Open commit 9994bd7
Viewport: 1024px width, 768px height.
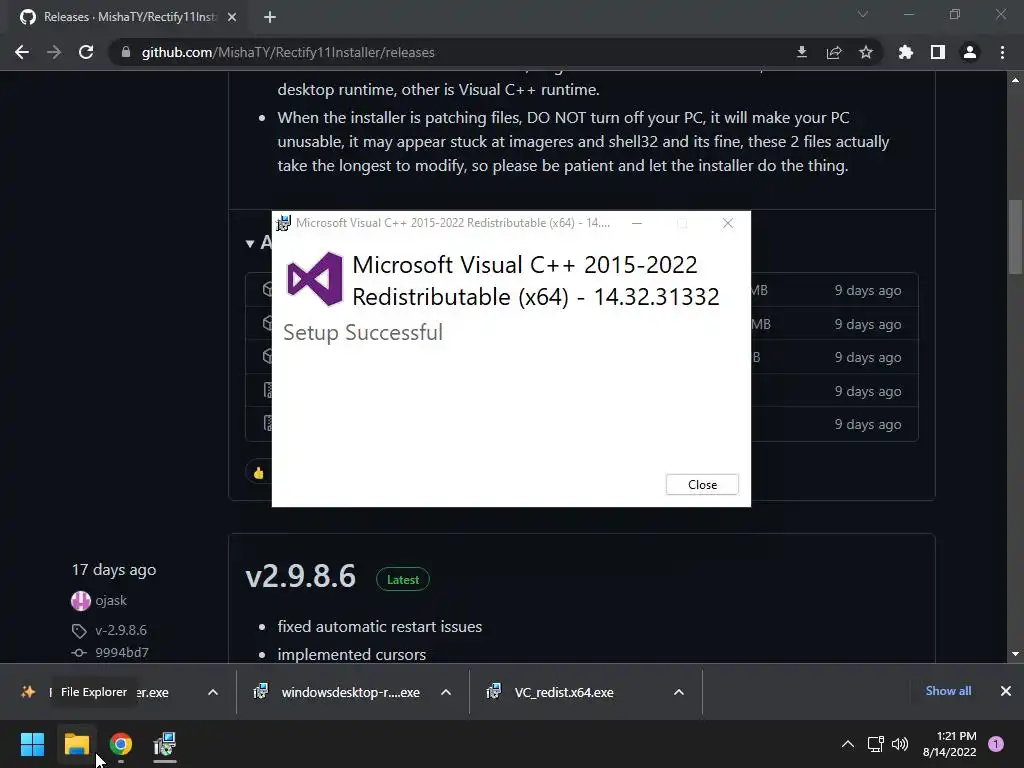[121, 652]
